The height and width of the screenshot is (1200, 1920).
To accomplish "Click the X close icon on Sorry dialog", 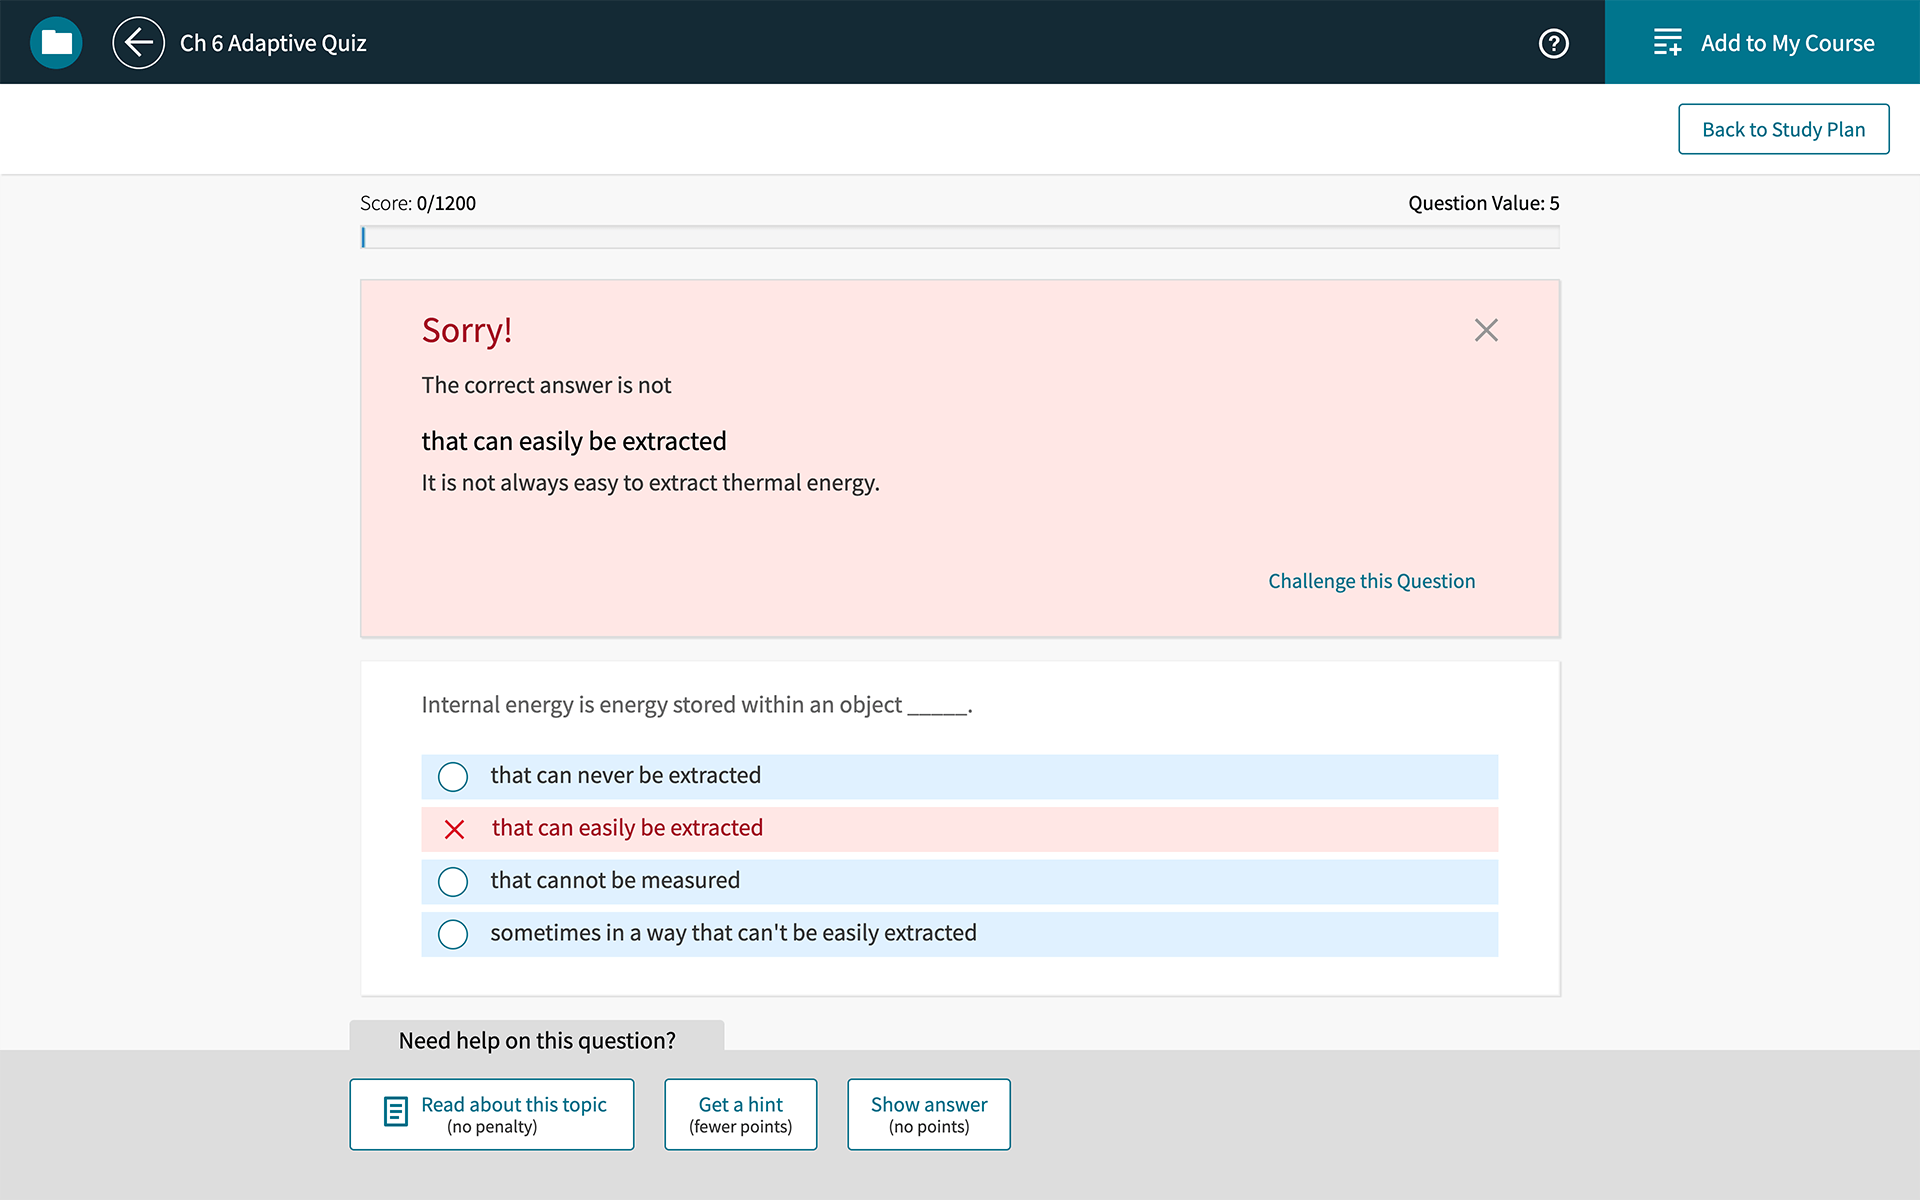I will click(x=1486, y=329).
